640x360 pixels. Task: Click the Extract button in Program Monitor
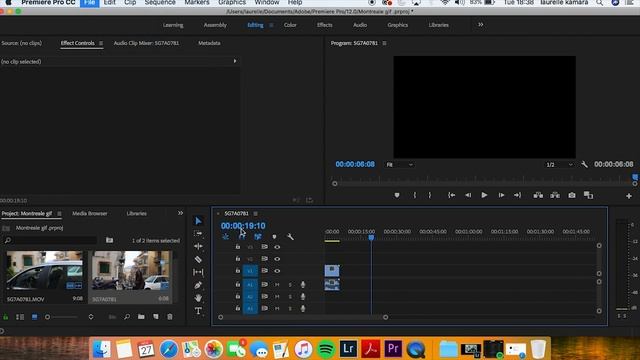[555, 196]
